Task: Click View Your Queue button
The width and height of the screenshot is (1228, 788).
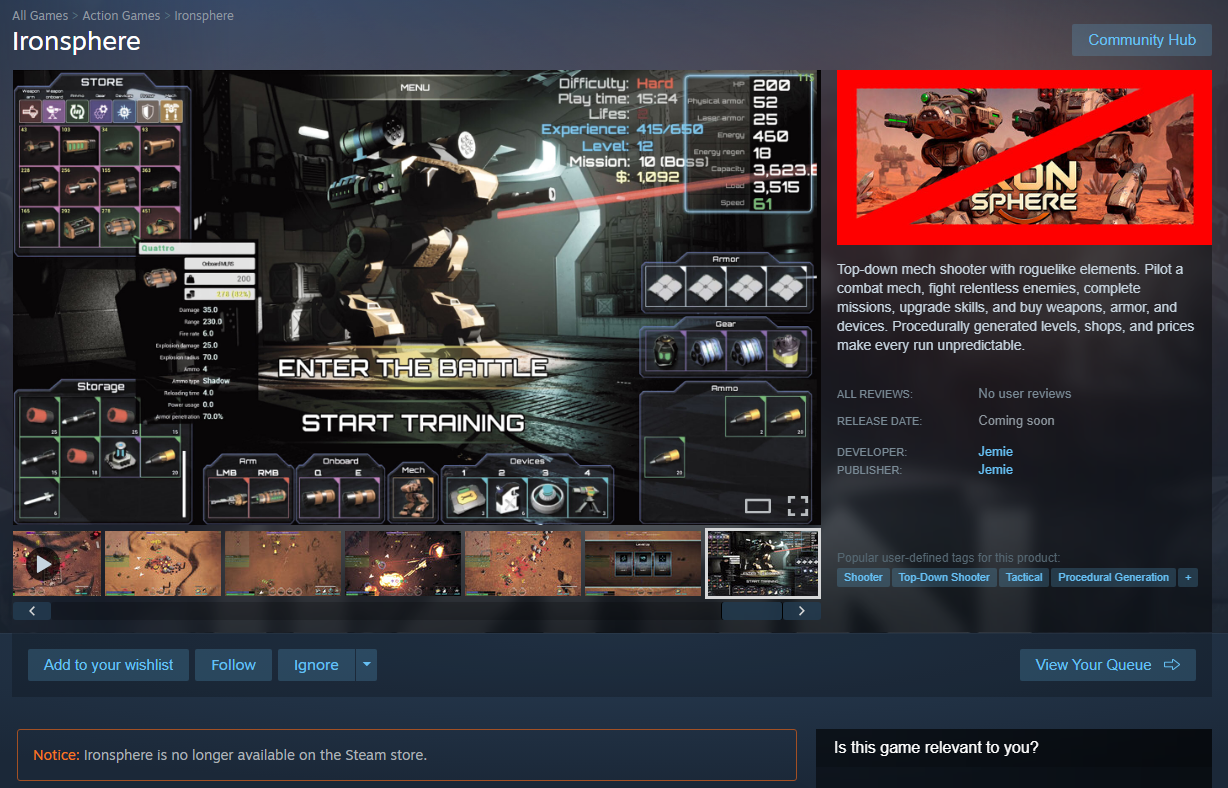Action: tap(1107, 665)
